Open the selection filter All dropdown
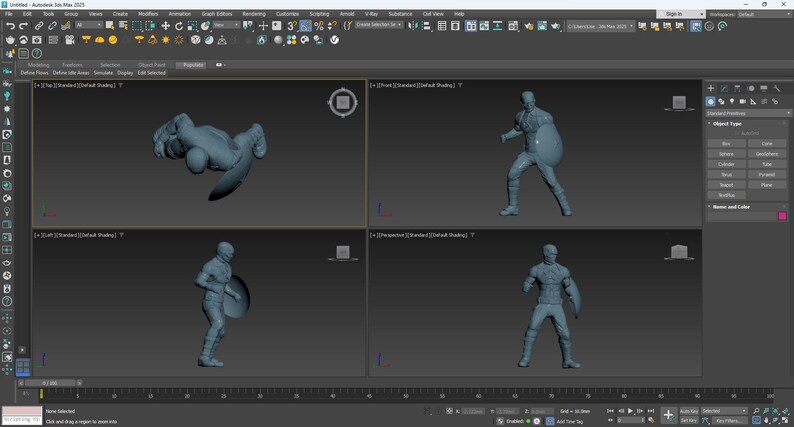 click(89, 25)
